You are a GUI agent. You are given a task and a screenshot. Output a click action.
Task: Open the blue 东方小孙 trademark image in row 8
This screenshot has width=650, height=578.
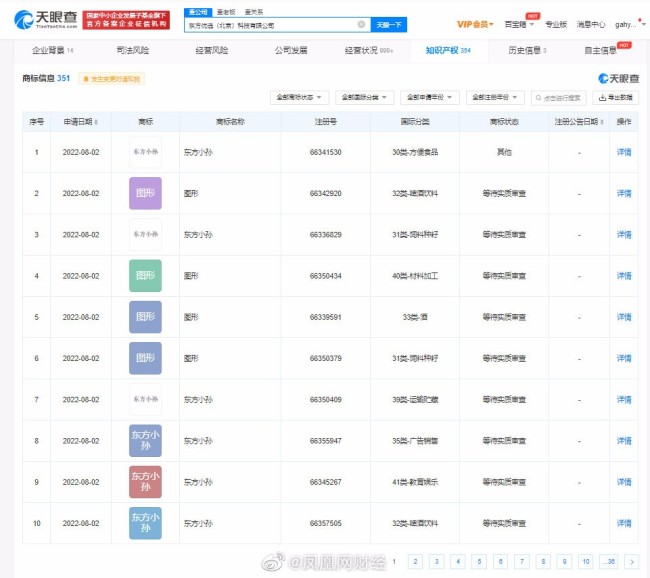click(146, 440)
